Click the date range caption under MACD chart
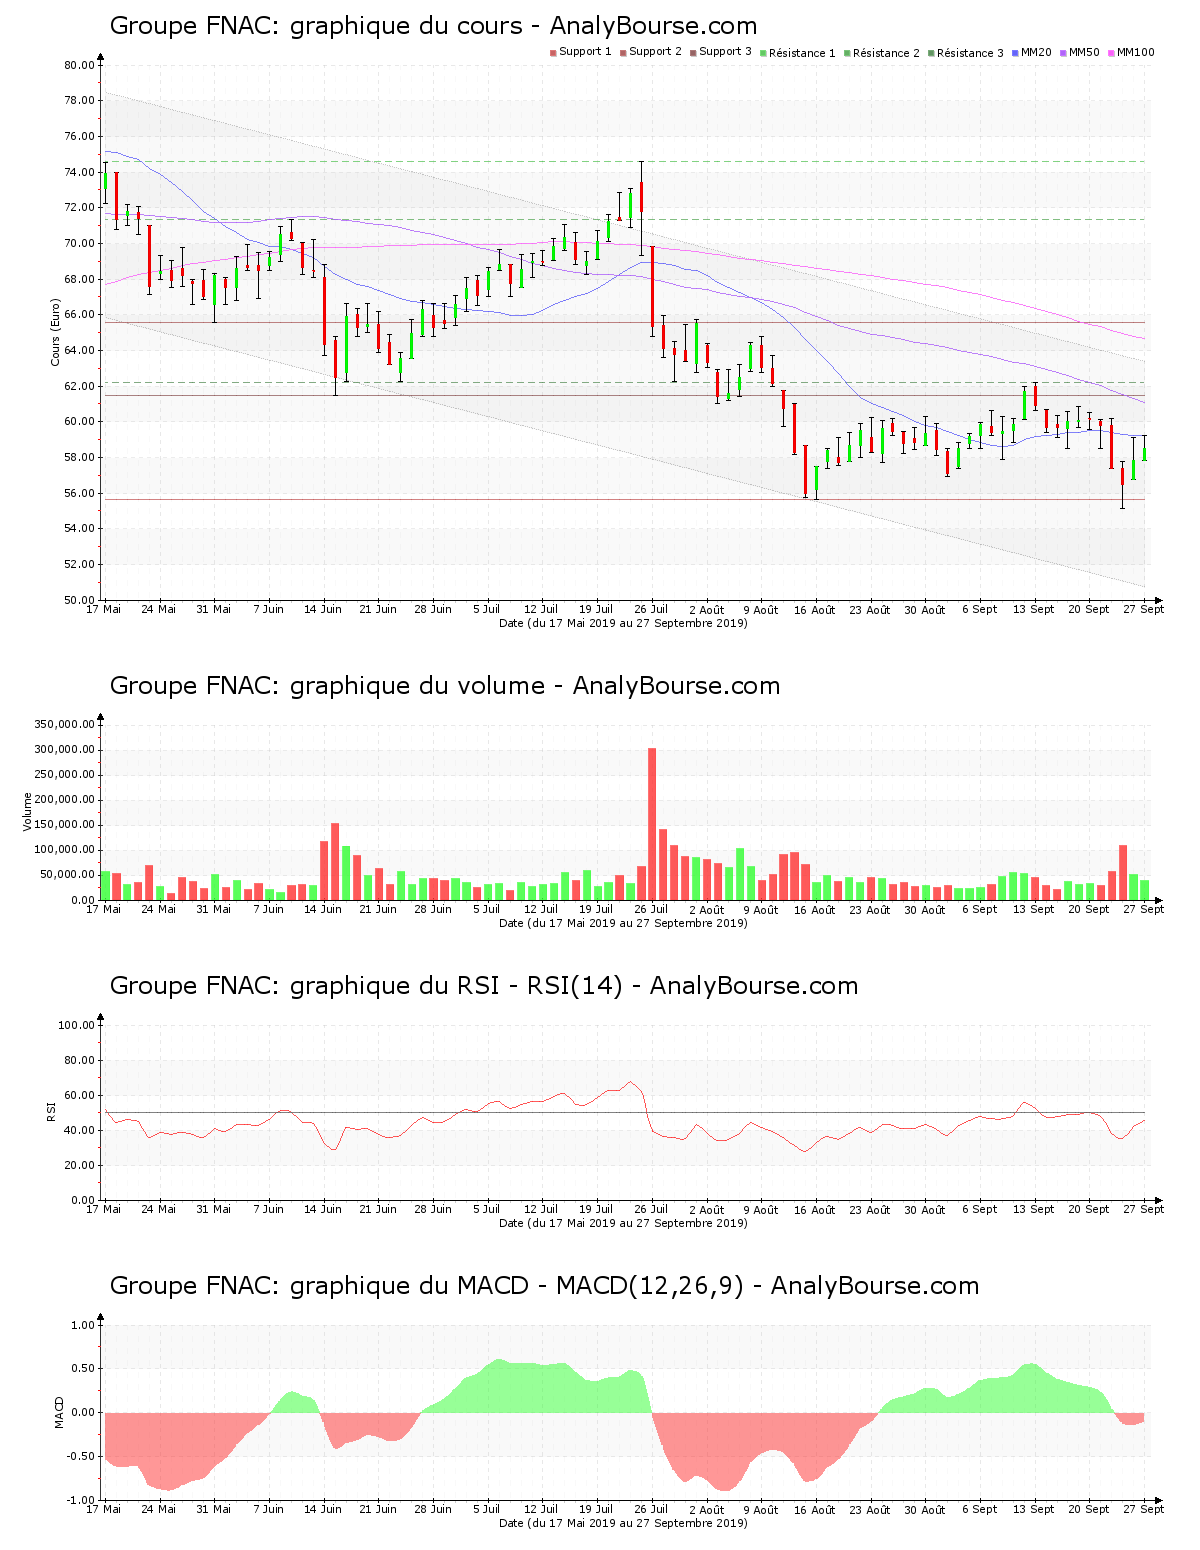1200x1550 pixels. [x=623, y=1523]
